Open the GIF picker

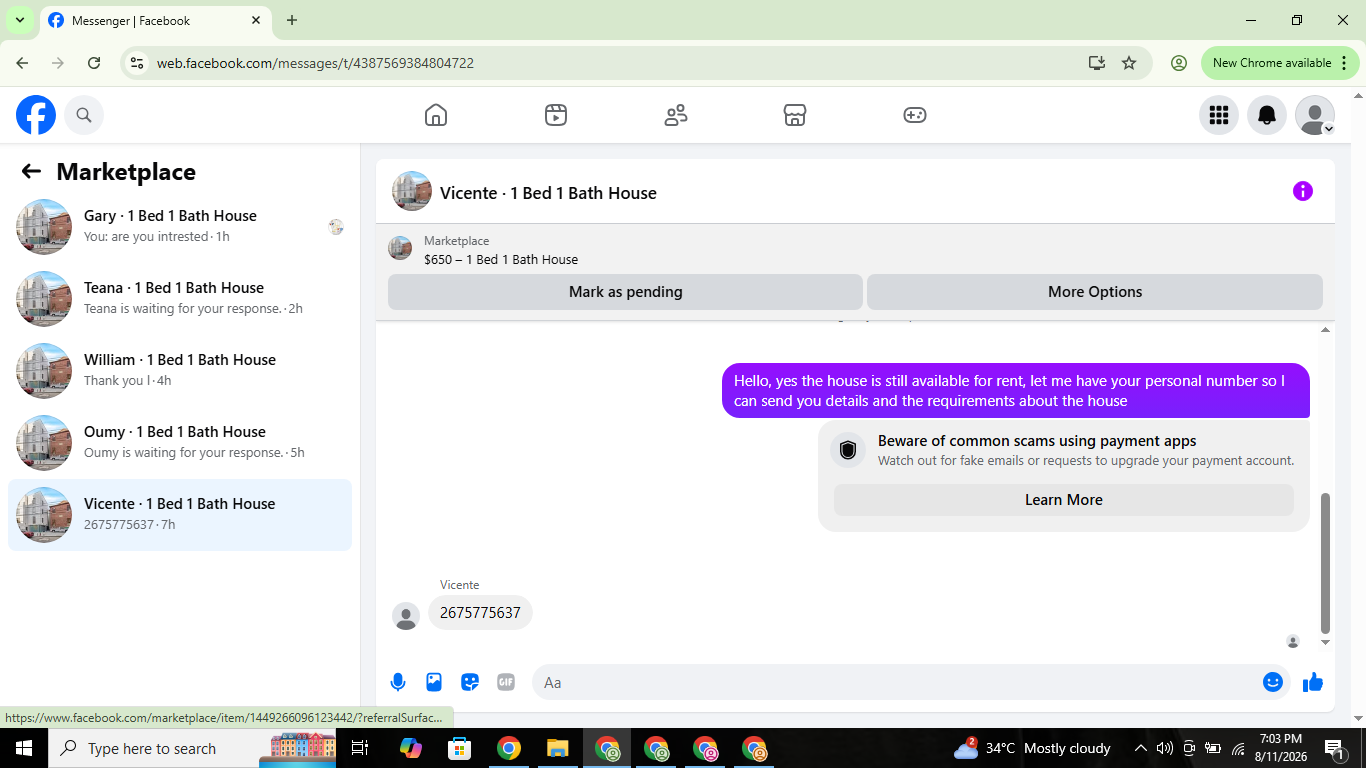(506, 682)
